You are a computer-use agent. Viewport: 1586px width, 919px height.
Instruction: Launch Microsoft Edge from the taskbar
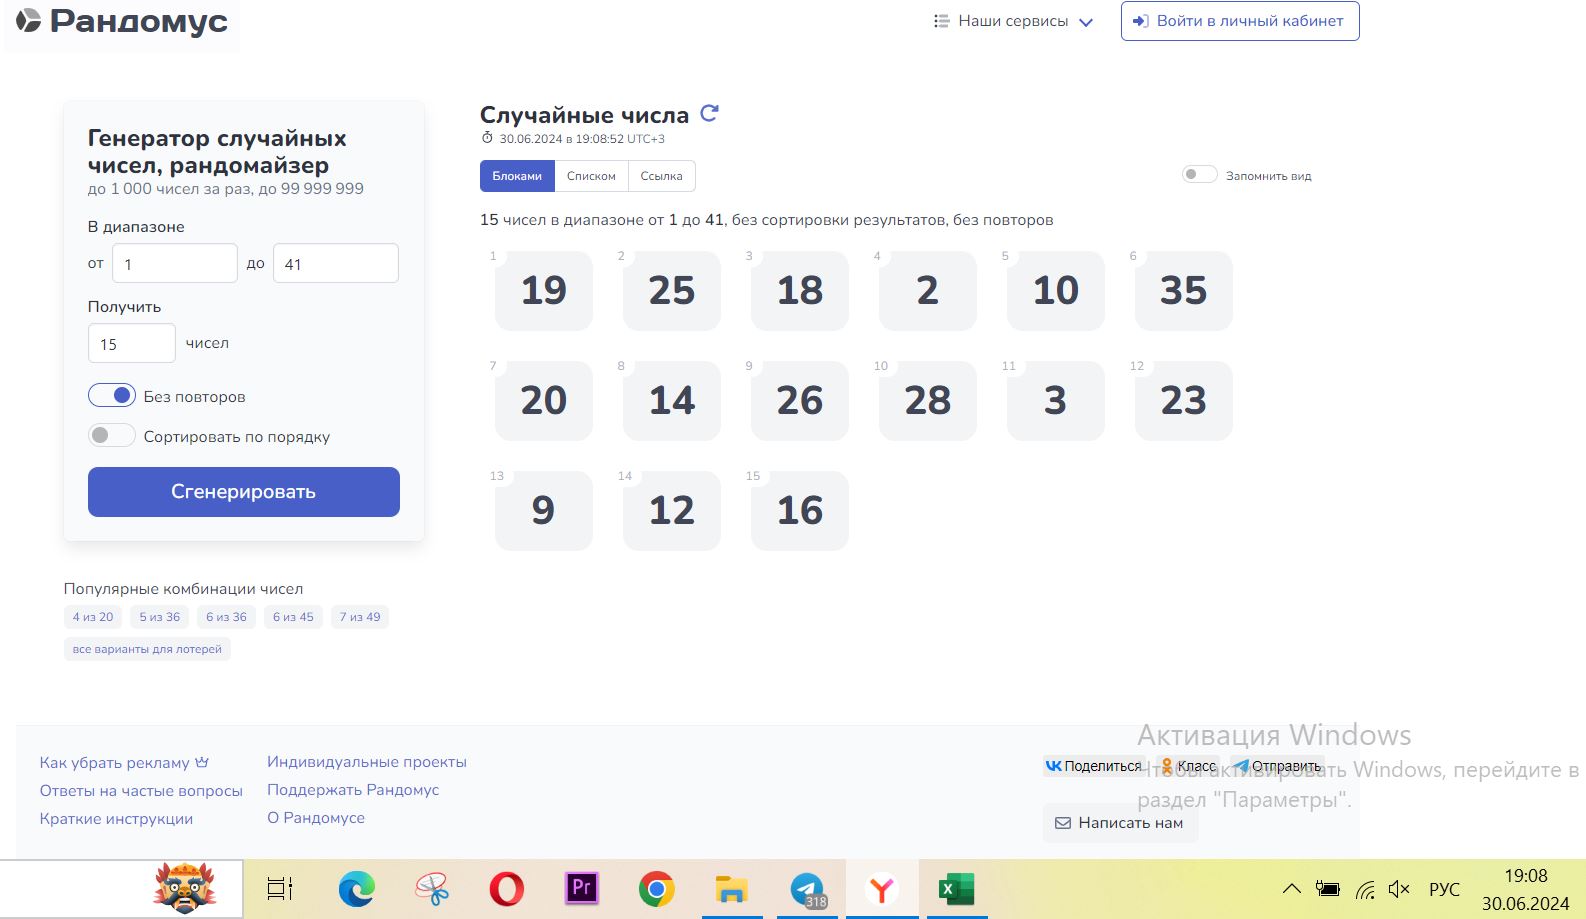click(x=356, y=888)
